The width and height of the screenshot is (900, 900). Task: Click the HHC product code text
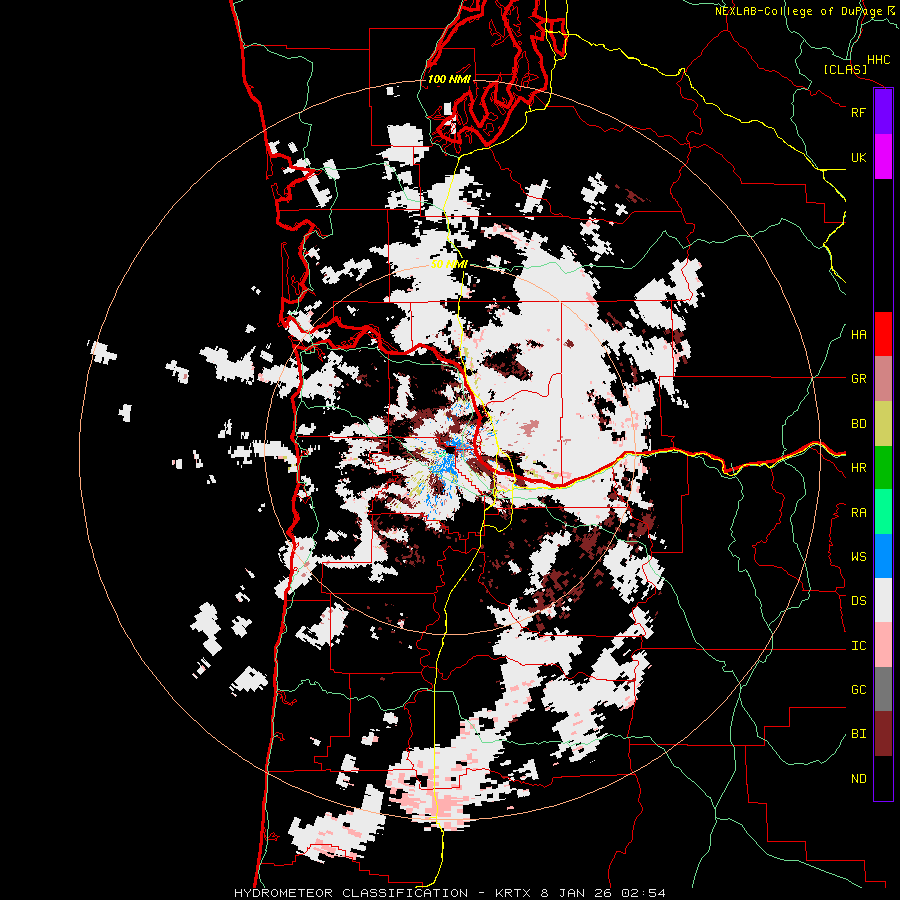(x=878, y=60)
